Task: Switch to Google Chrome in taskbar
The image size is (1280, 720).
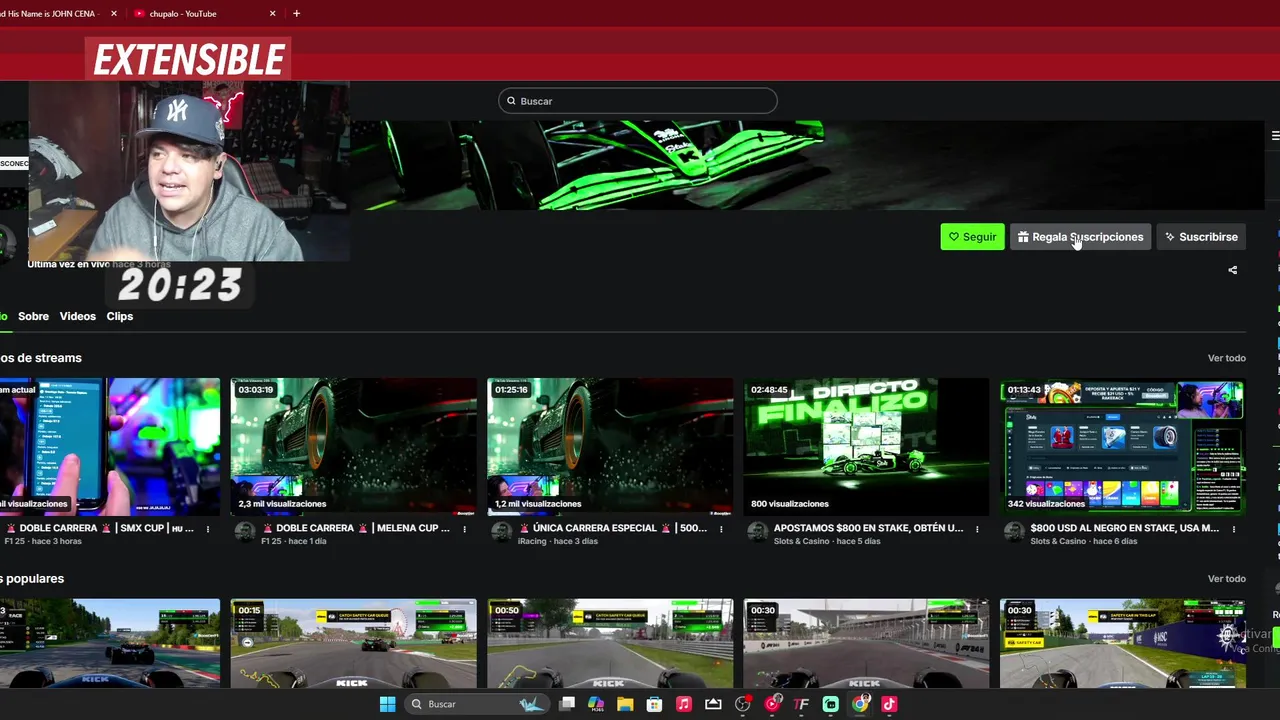Action: (860, 704)
